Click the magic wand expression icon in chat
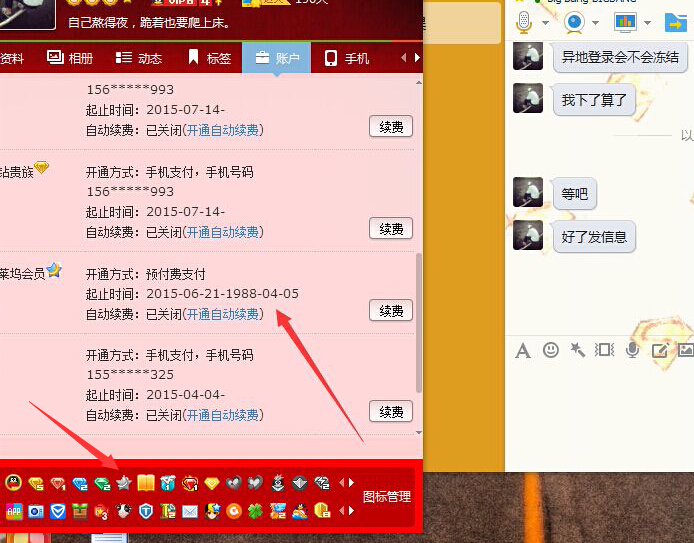 [x=577, y=350]
